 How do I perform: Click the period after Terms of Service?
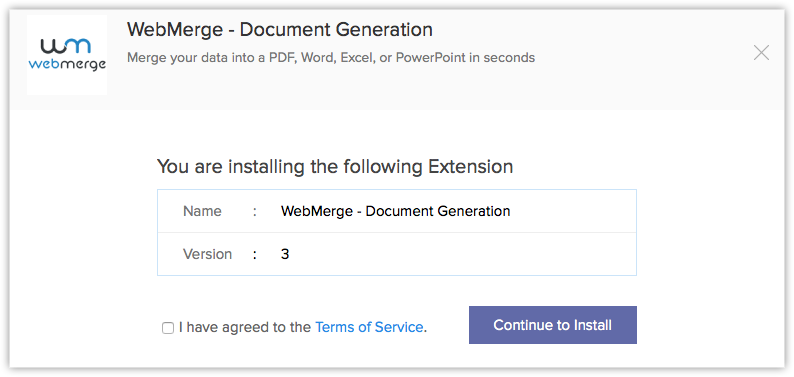tap(425, 331)
